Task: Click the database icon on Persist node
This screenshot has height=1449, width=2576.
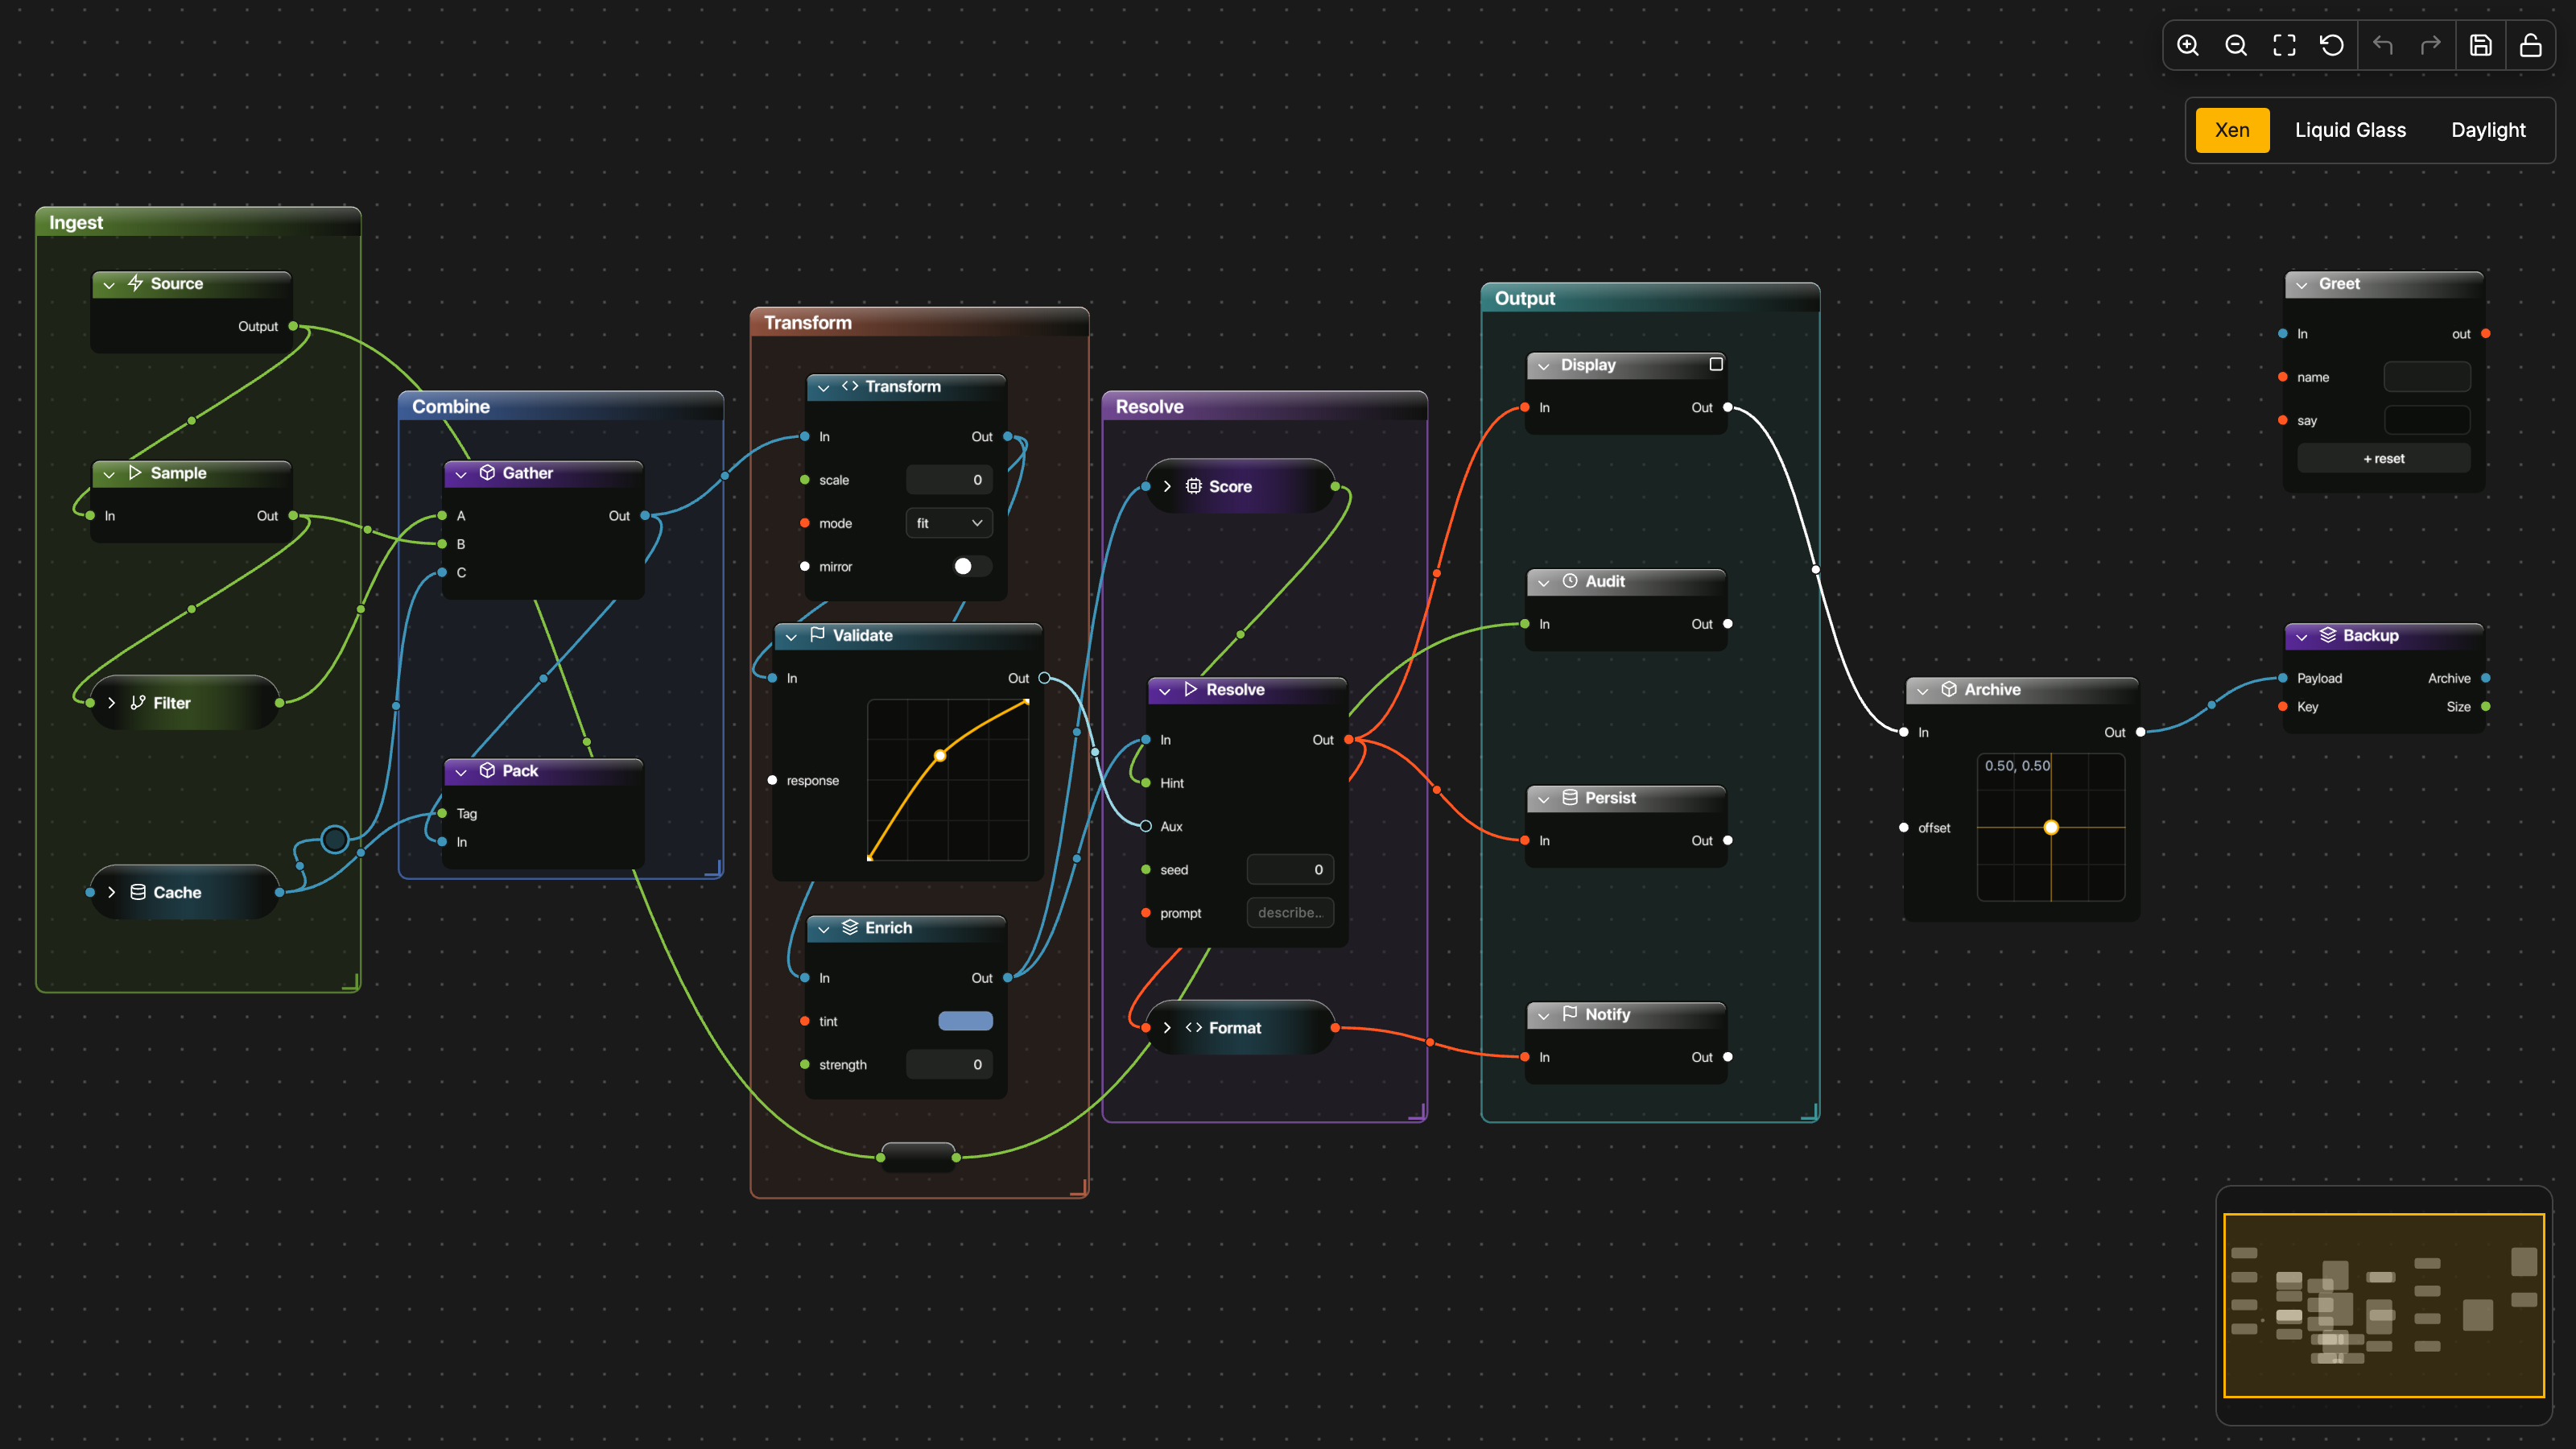Action: pyautogui.click(x=1570, y=797)
